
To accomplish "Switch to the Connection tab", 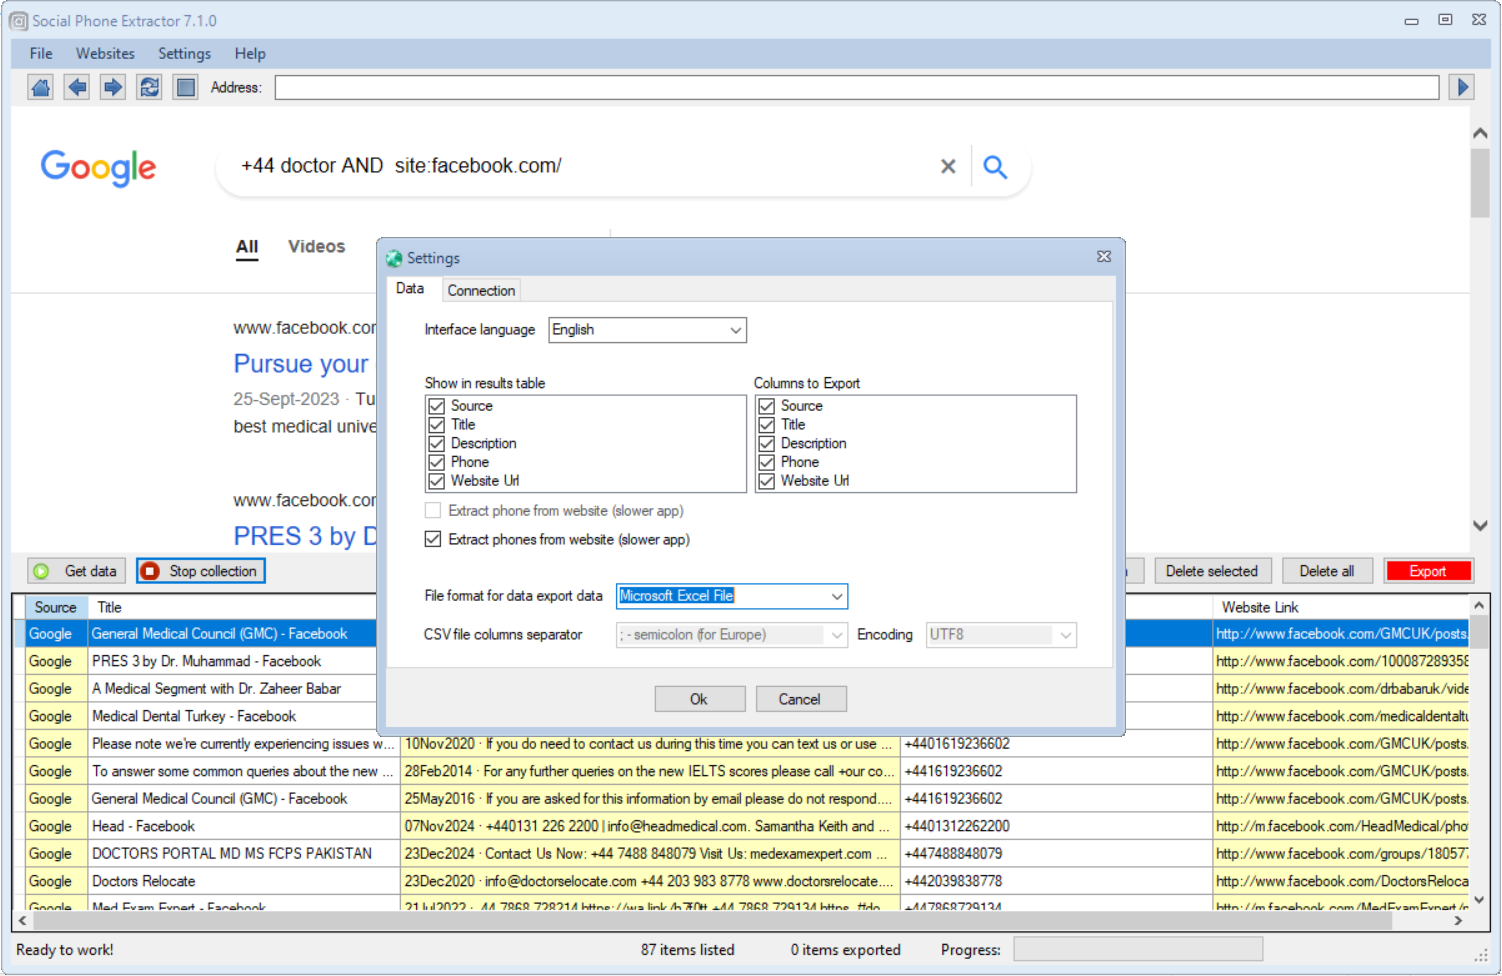I will pos(481,291).
